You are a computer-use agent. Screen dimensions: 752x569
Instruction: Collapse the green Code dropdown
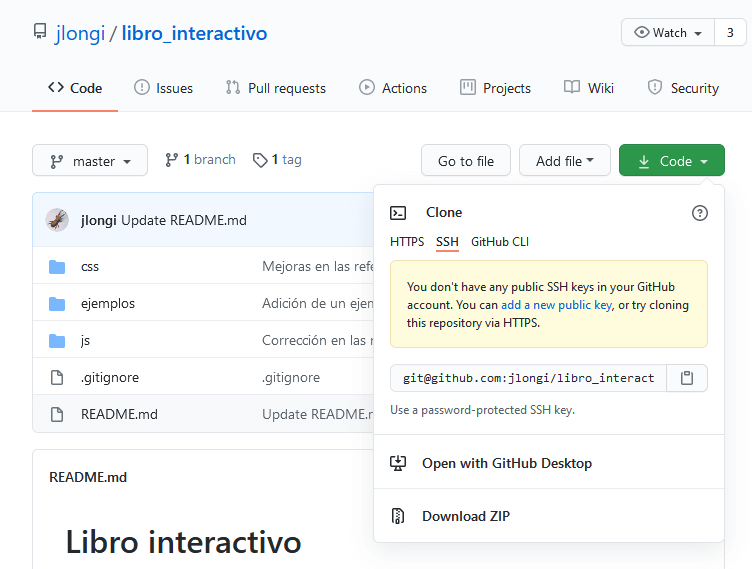tap(672, 161)
